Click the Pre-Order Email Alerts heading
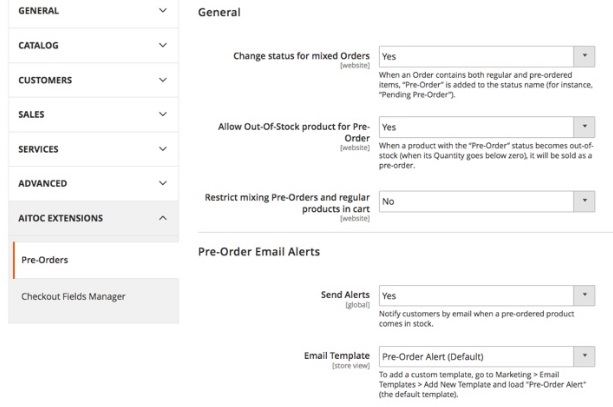 [258, 252]
